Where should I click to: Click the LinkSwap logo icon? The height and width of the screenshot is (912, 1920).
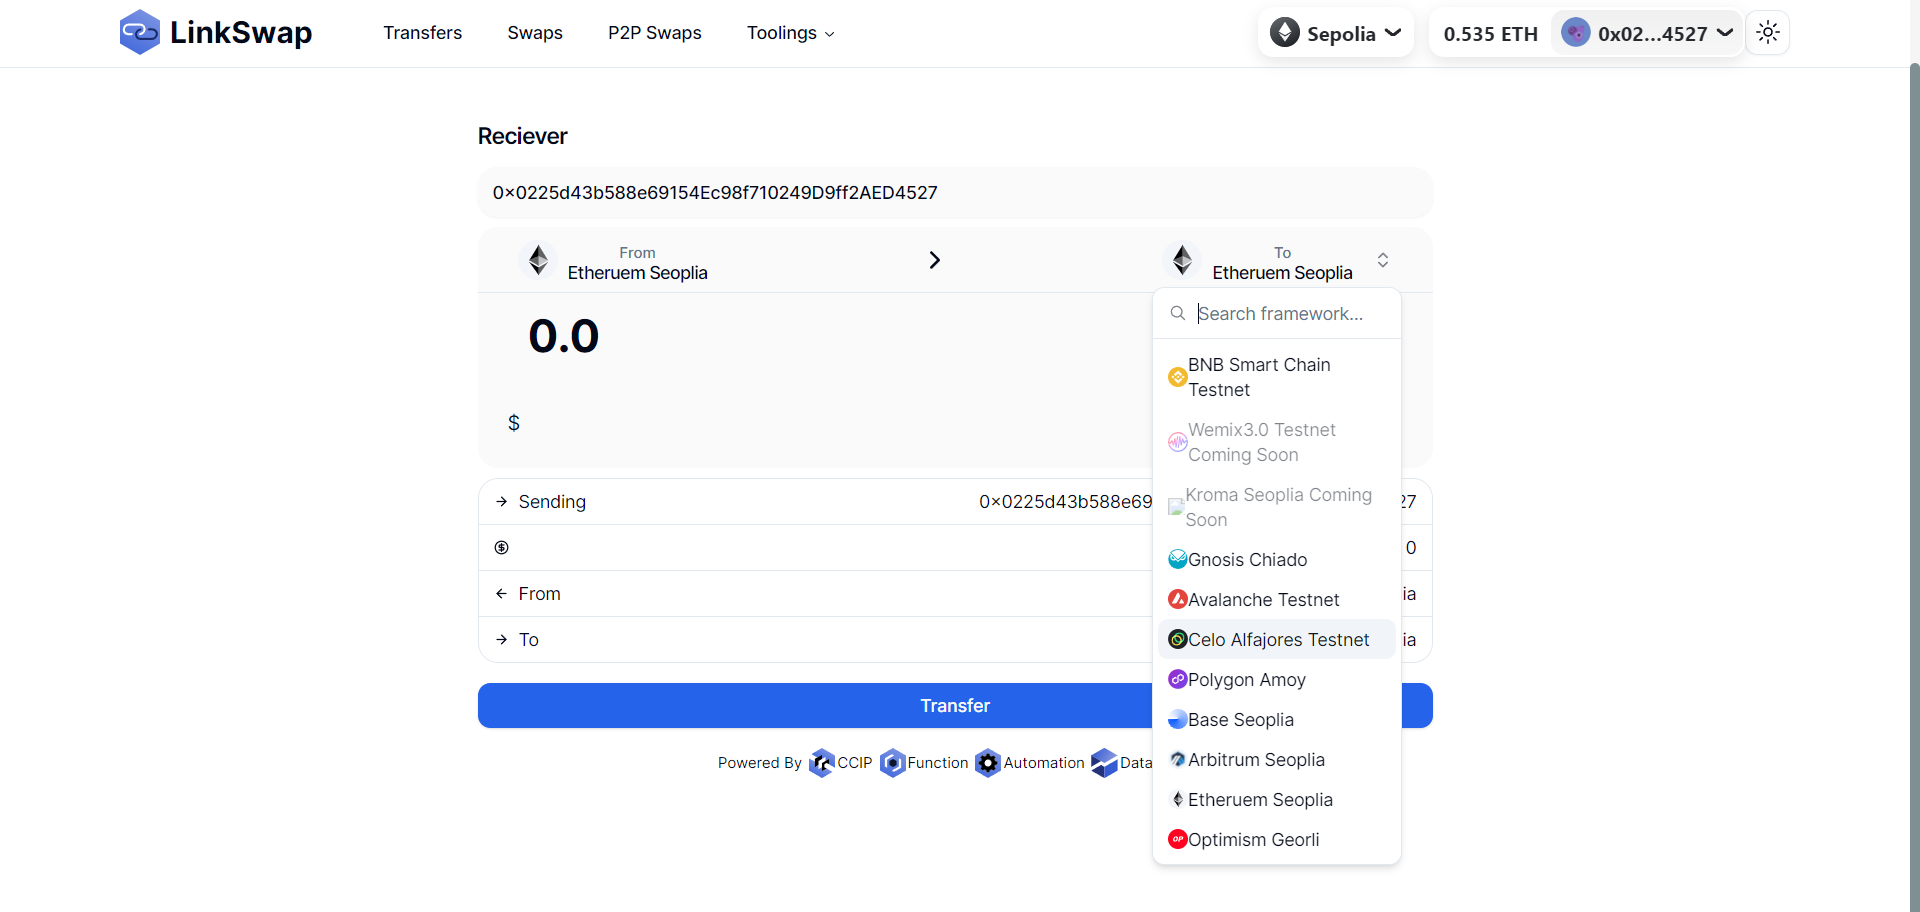pos(140,32)
